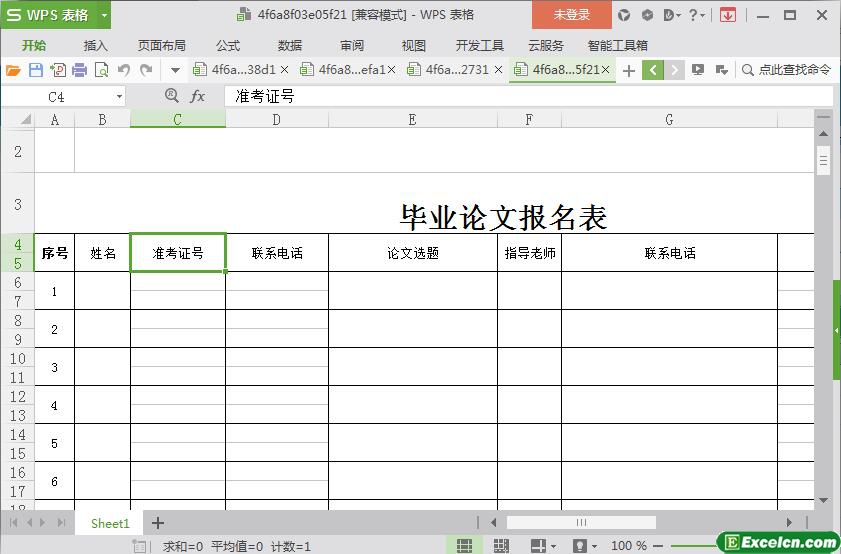The height and width of the screenshot is (554, 841).
Task: Click the 指导老师 header cell
Action: coord(529,253)
